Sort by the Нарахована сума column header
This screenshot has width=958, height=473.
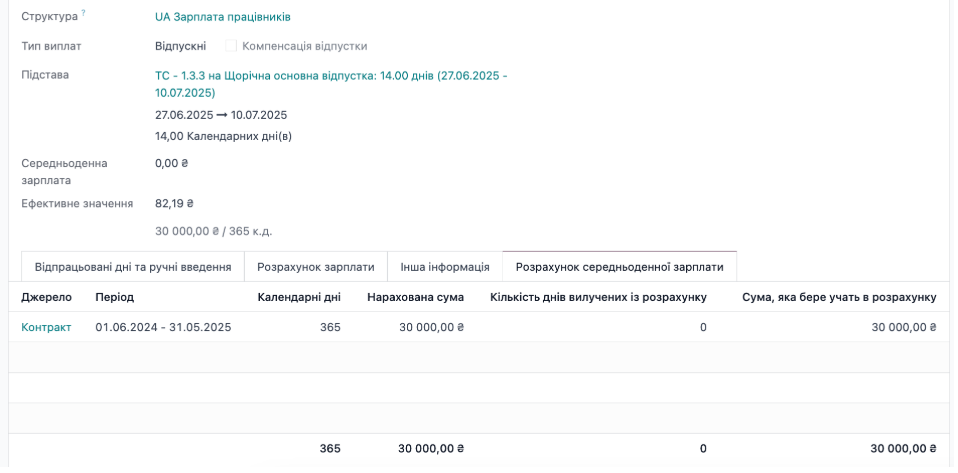(415, 297)
